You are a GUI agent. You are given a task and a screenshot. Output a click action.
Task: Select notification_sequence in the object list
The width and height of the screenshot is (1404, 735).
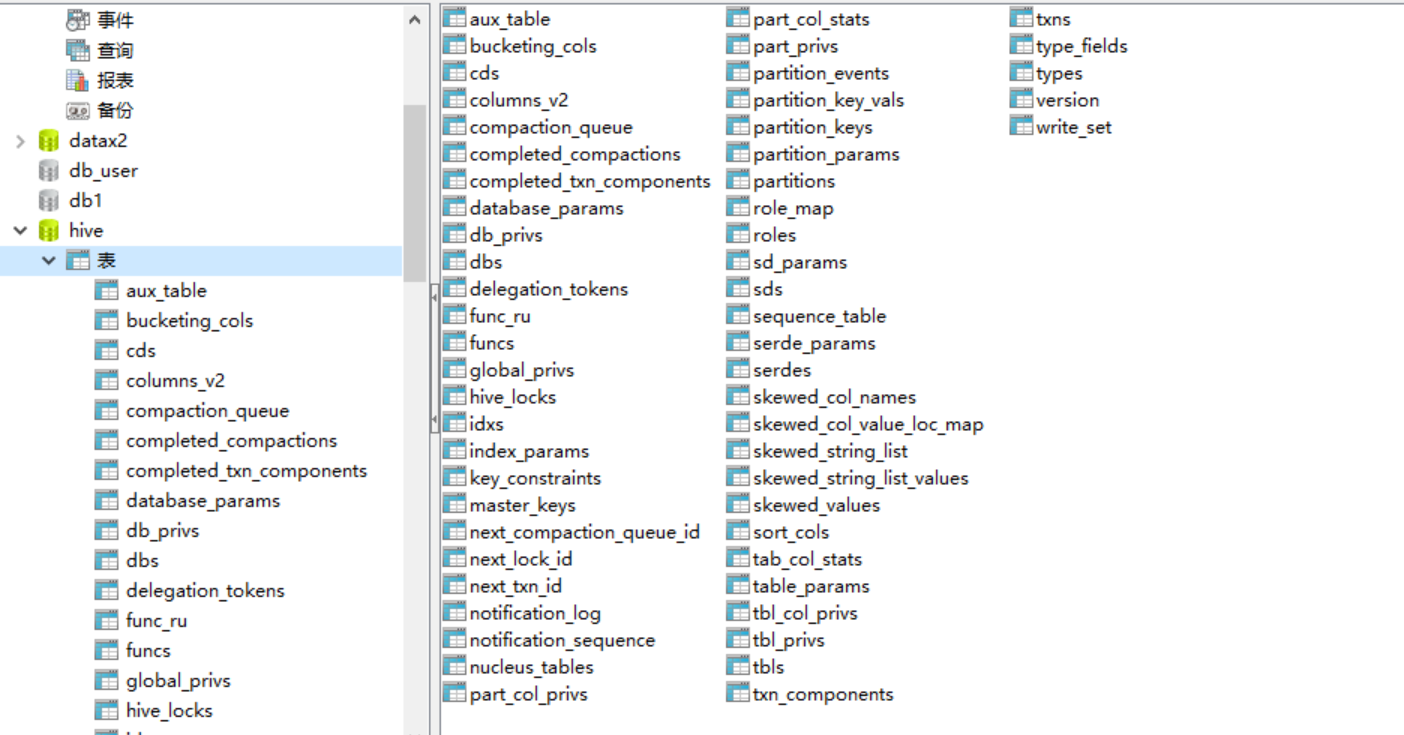click(562, 640)
